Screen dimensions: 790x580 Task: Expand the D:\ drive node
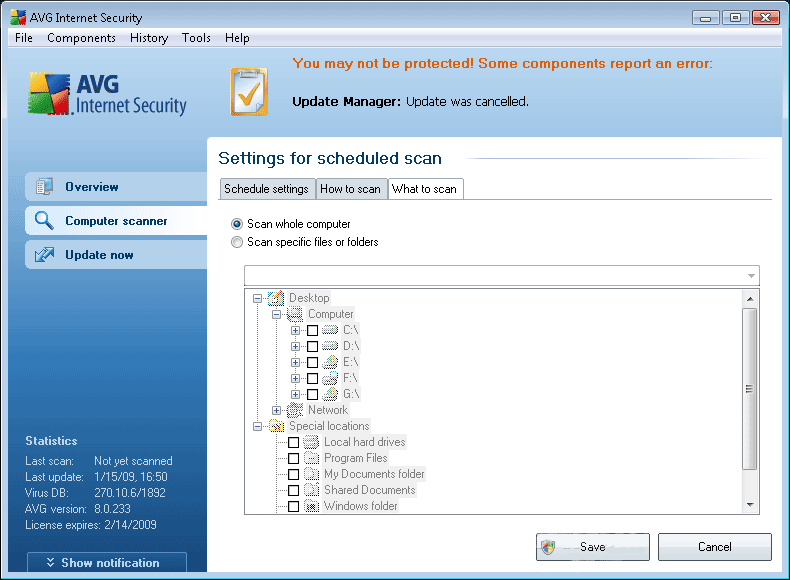295,346
